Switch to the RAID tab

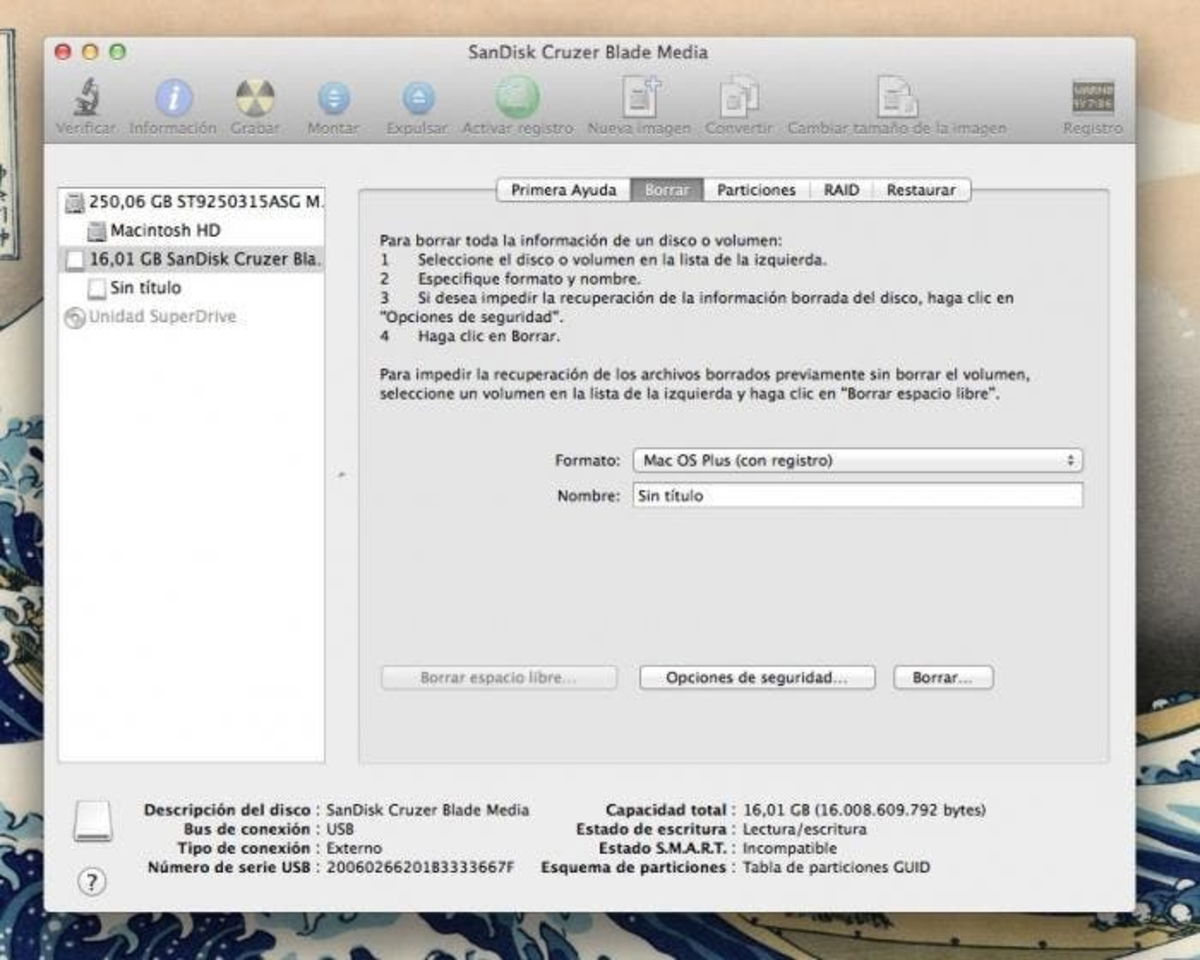coord(841,190)
